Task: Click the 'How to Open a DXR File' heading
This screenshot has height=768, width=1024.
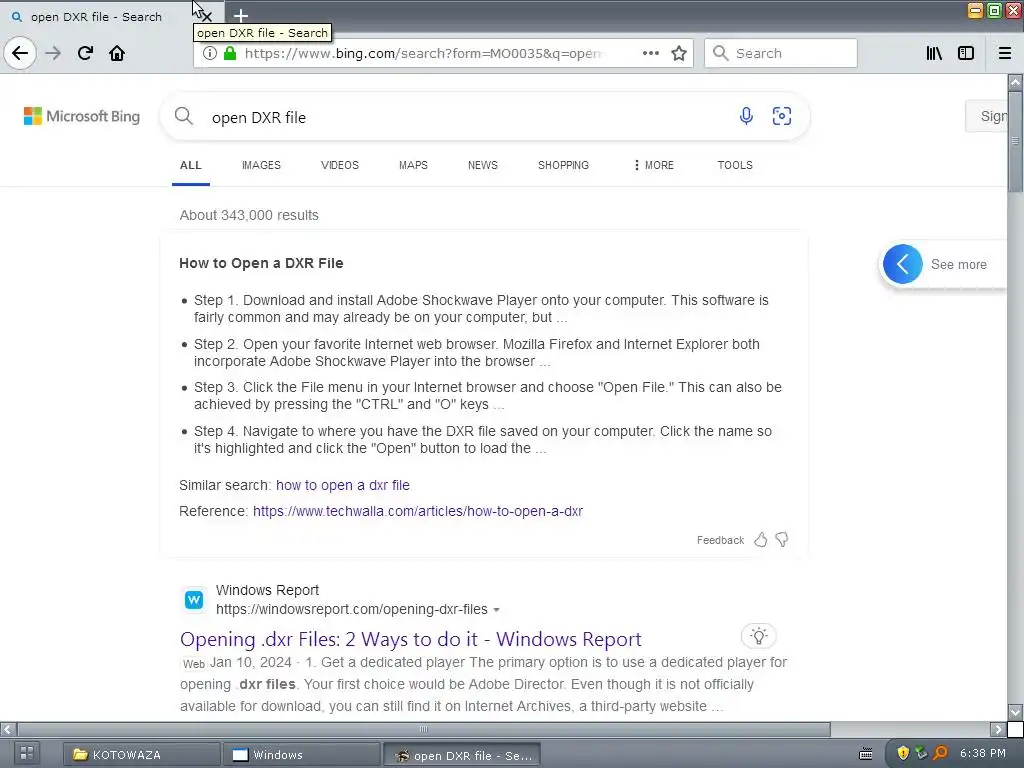Action: pyautogui.click(x=261, y=263)
